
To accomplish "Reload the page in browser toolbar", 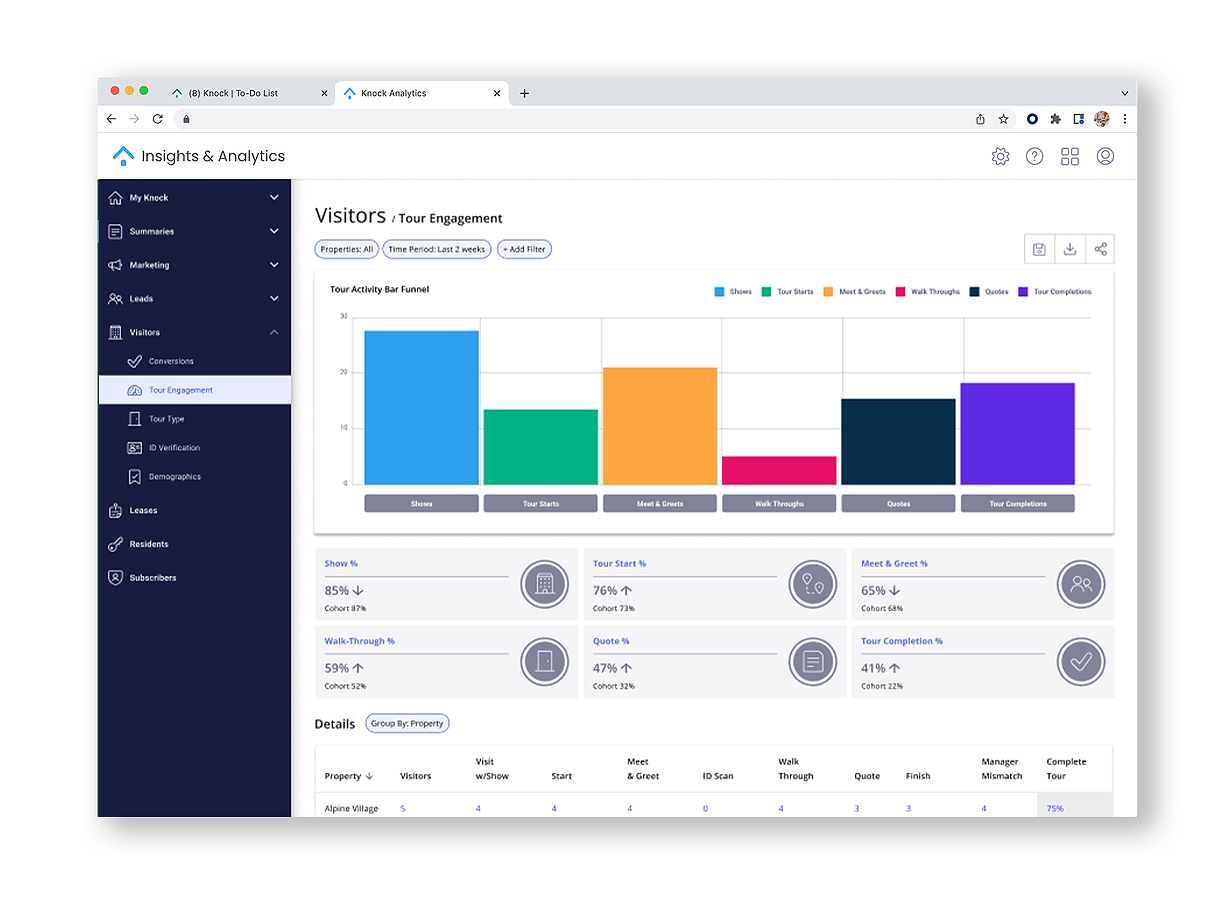I will coord(157,119).
